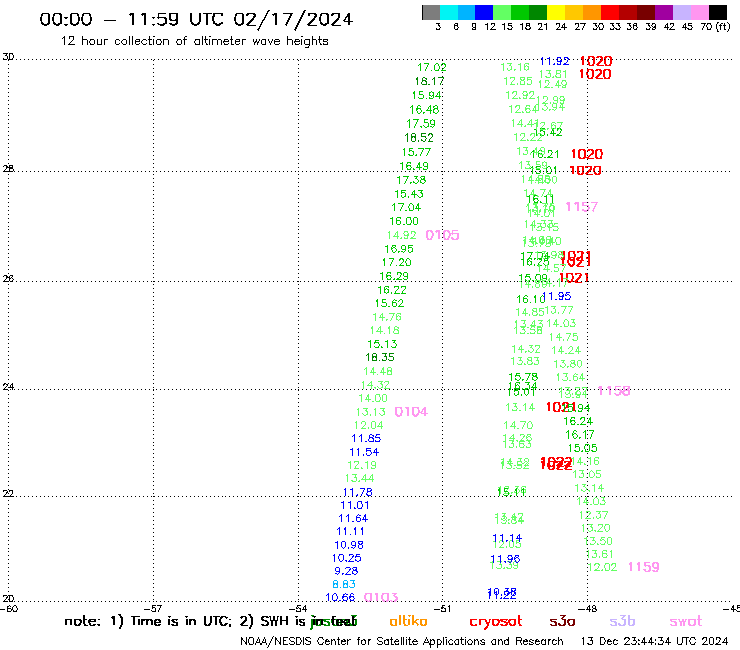
Task: Click wave height value '16.24'
Action: tap(578, 422)
